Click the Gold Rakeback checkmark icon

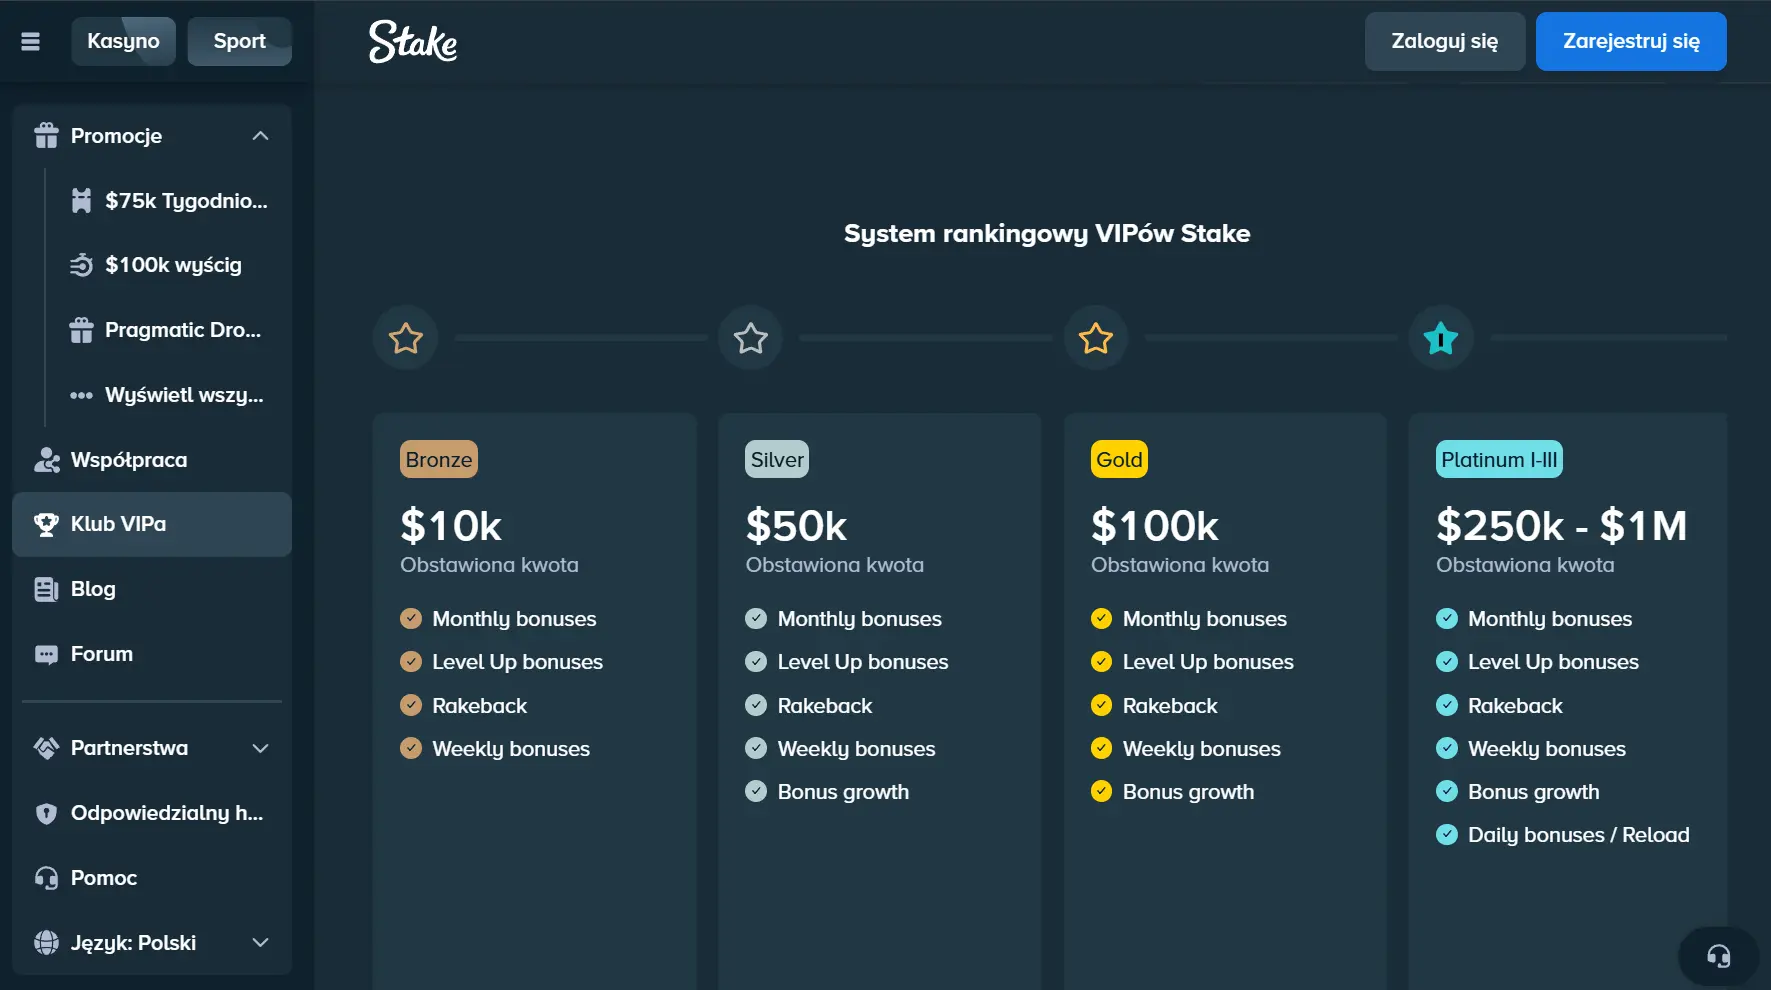pos(1101,706)
